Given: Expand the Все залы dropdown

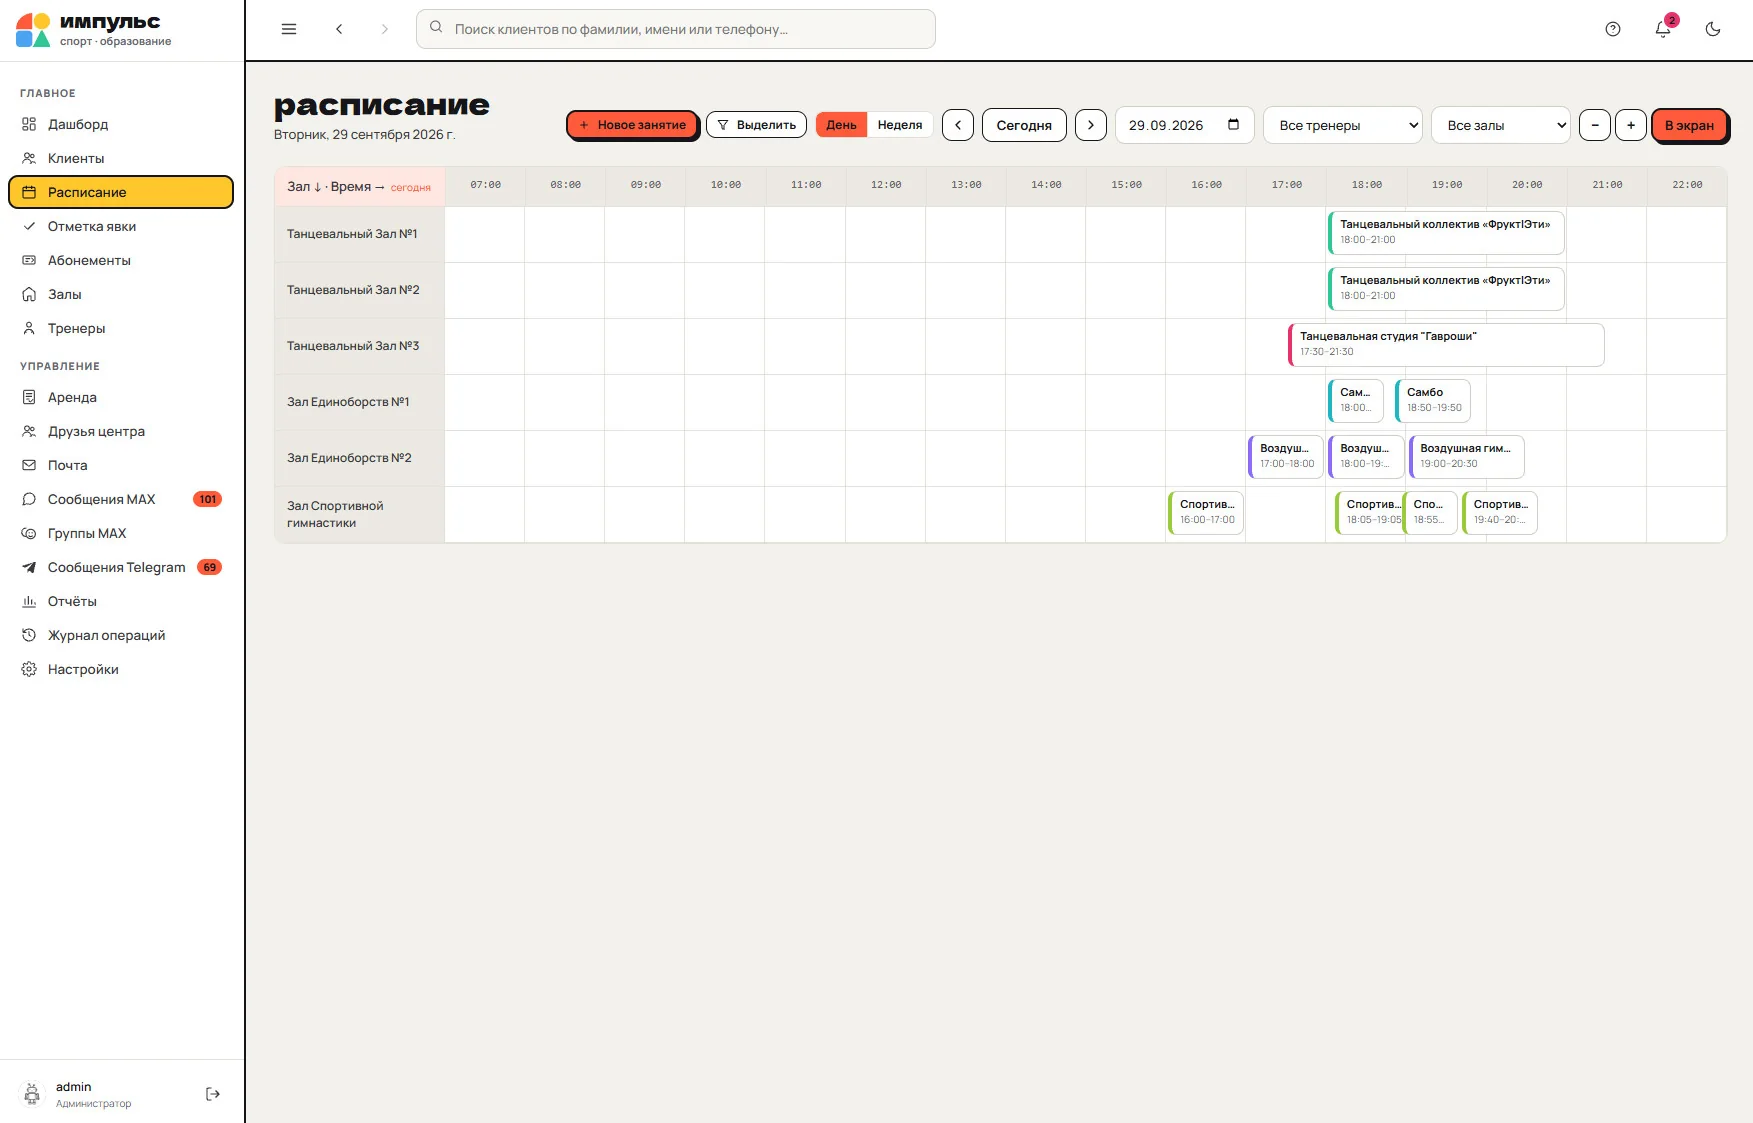Looking at the screenshot, I should tap(1501, 125).
